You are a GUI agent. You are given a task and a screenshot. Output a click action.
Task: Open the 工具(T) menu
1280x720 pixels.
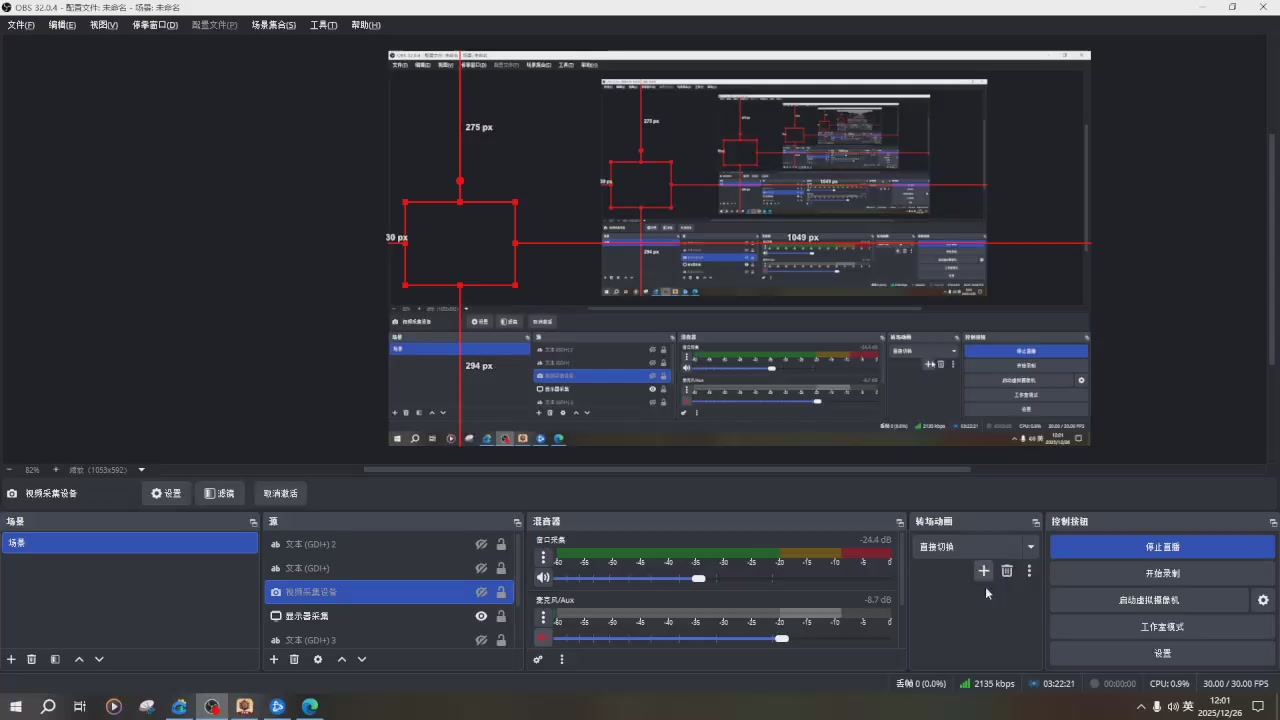pos(323,25)
